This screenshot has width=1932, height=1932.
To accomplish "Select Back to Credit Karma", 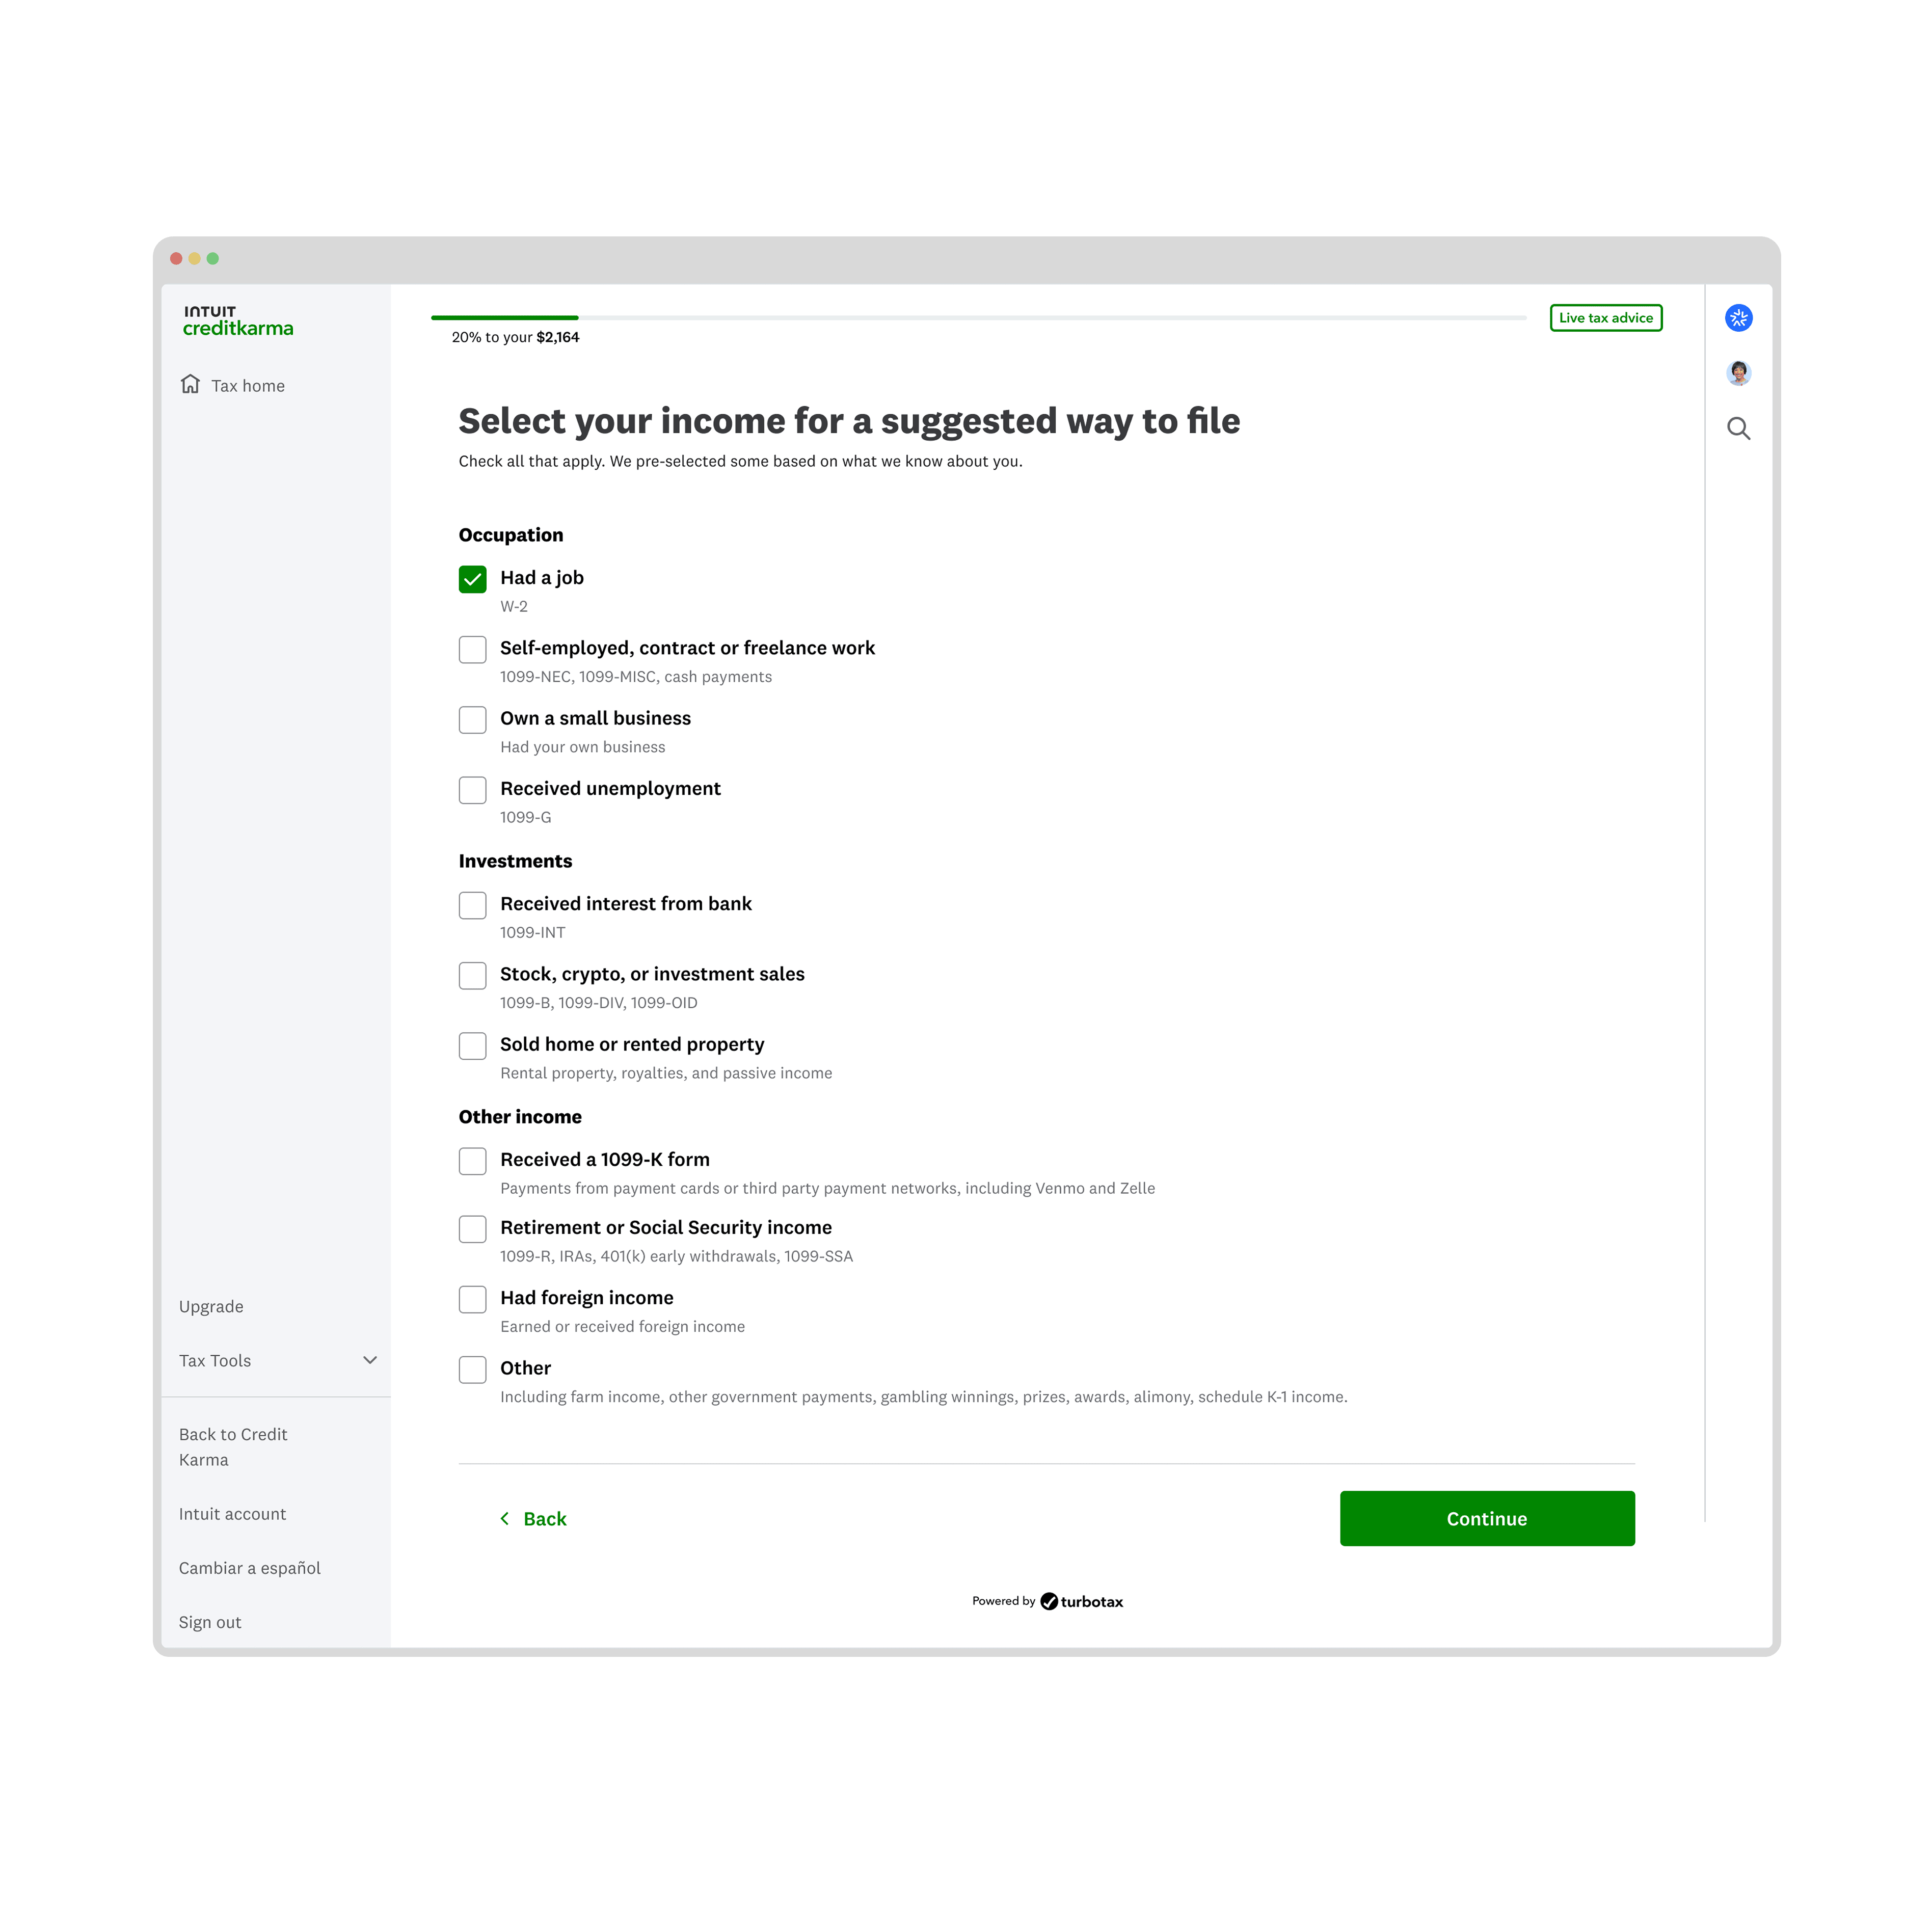I will coord(233,1446).
